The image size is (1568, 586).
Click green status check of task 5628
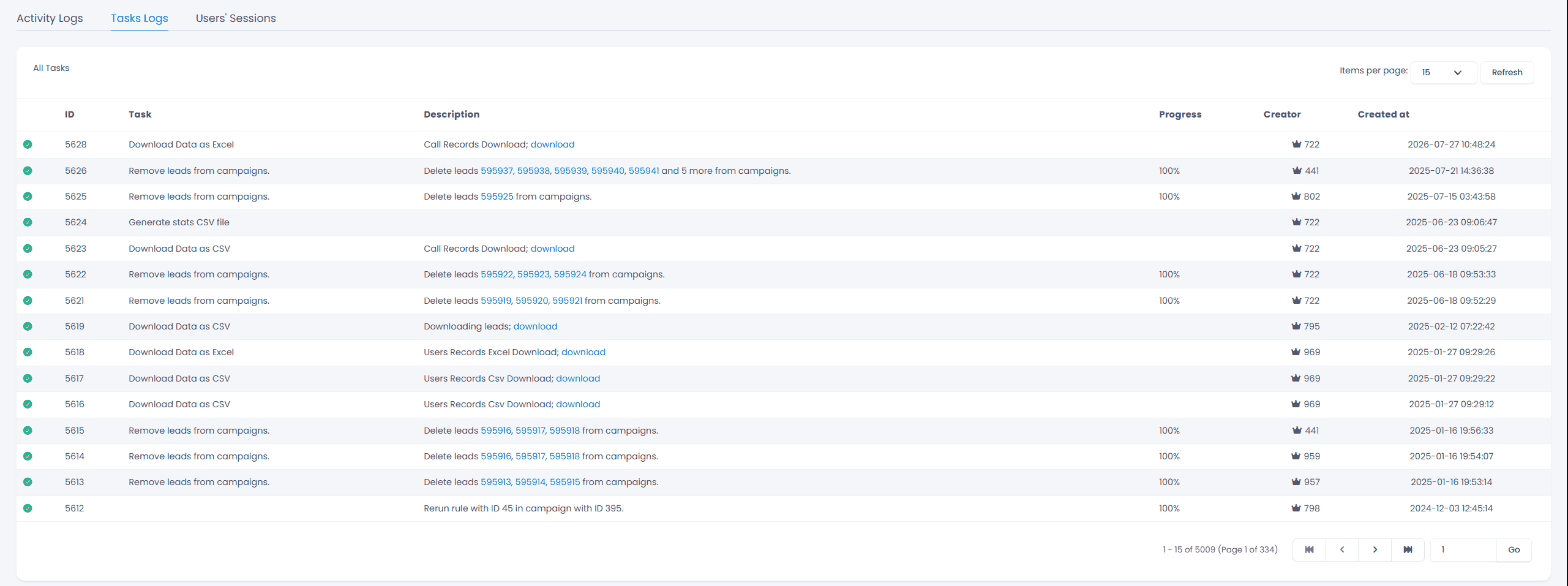(28, 145)
